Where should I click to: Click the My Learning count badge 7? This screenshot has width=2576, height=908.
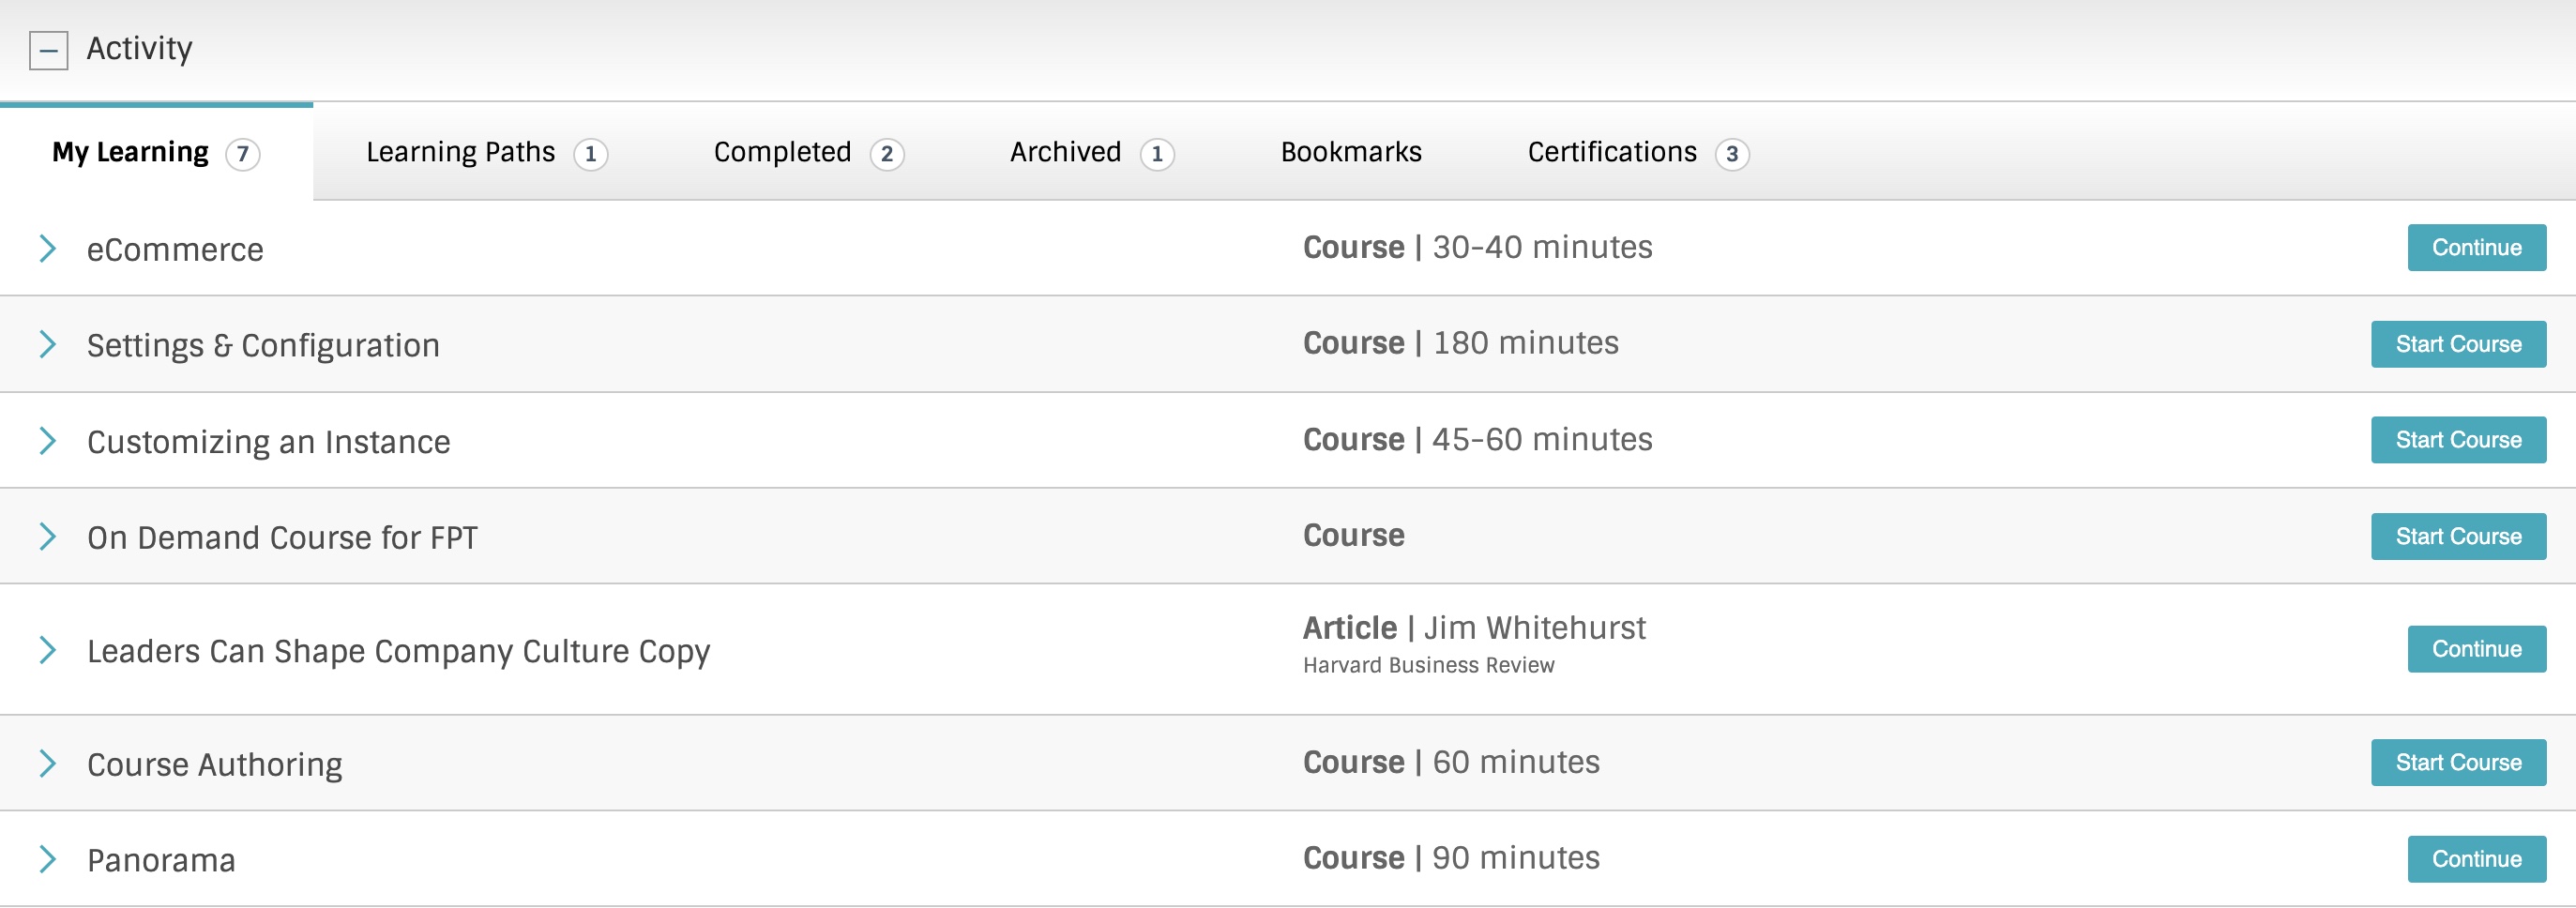pyautogui.click(x=243, y=154)
